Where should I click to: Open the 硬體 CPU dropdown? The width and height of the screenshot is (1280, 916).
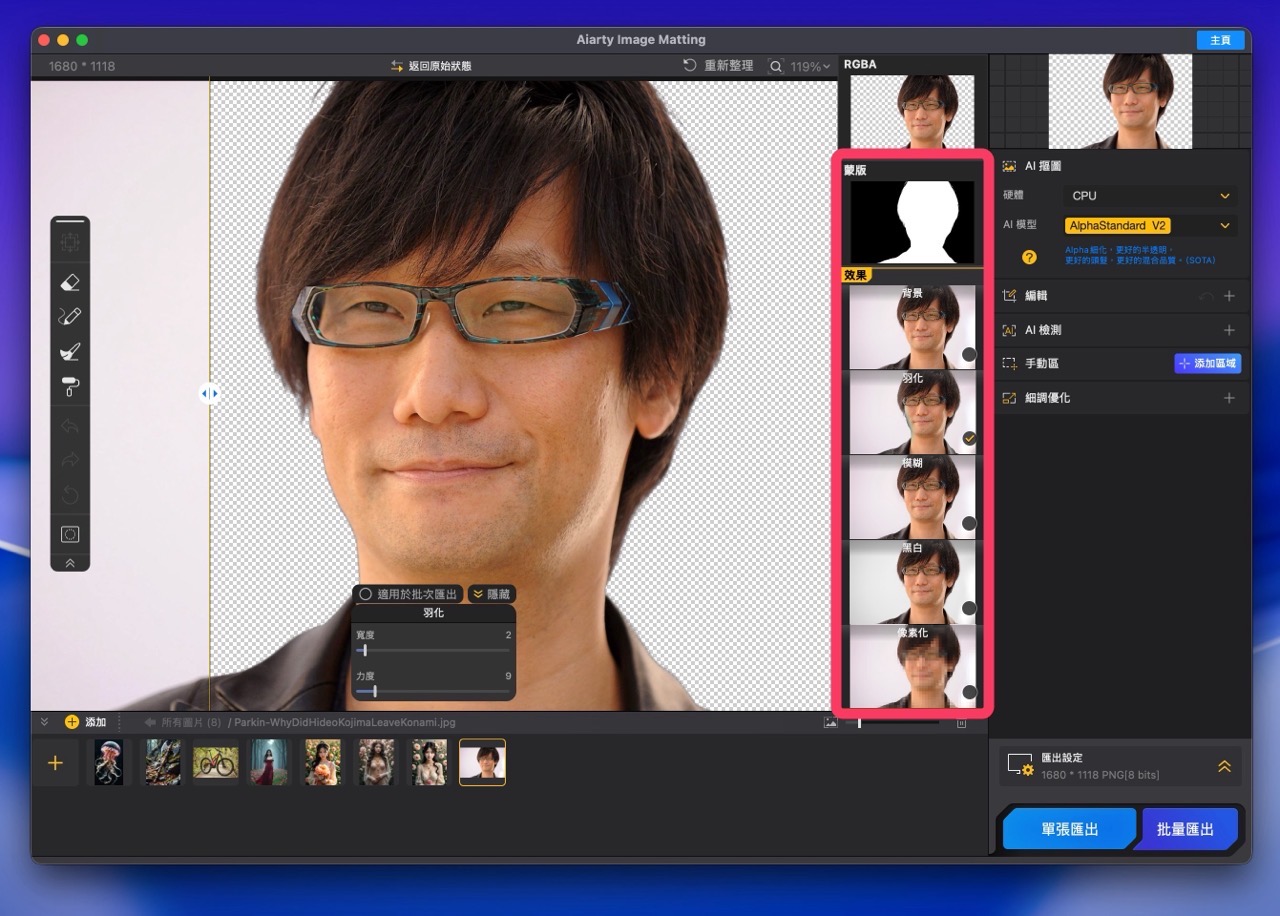point(1148,195)
